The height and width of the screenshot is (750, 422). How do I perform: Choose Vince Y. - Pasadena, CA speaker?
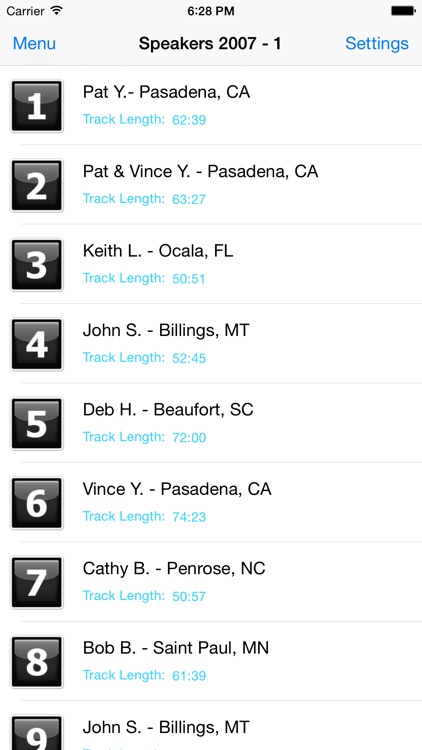211,503
